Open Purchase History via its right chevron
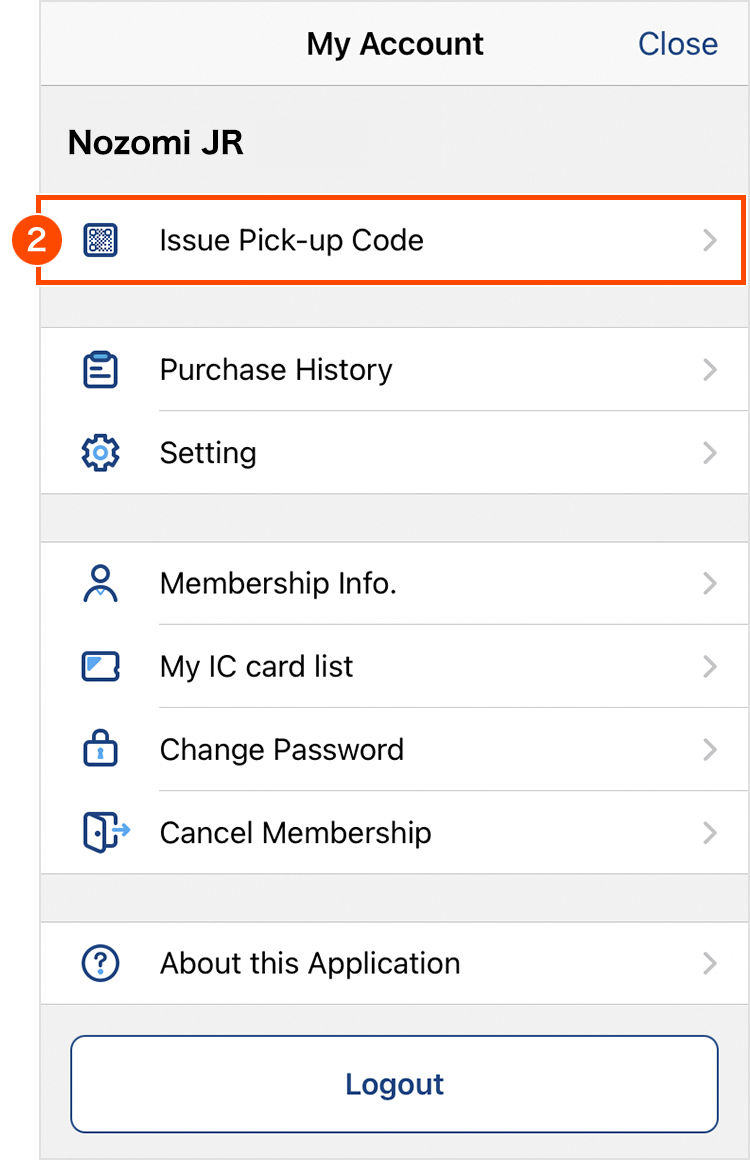750x1160 pixels. pyautogui.click(x=710, y=370)
